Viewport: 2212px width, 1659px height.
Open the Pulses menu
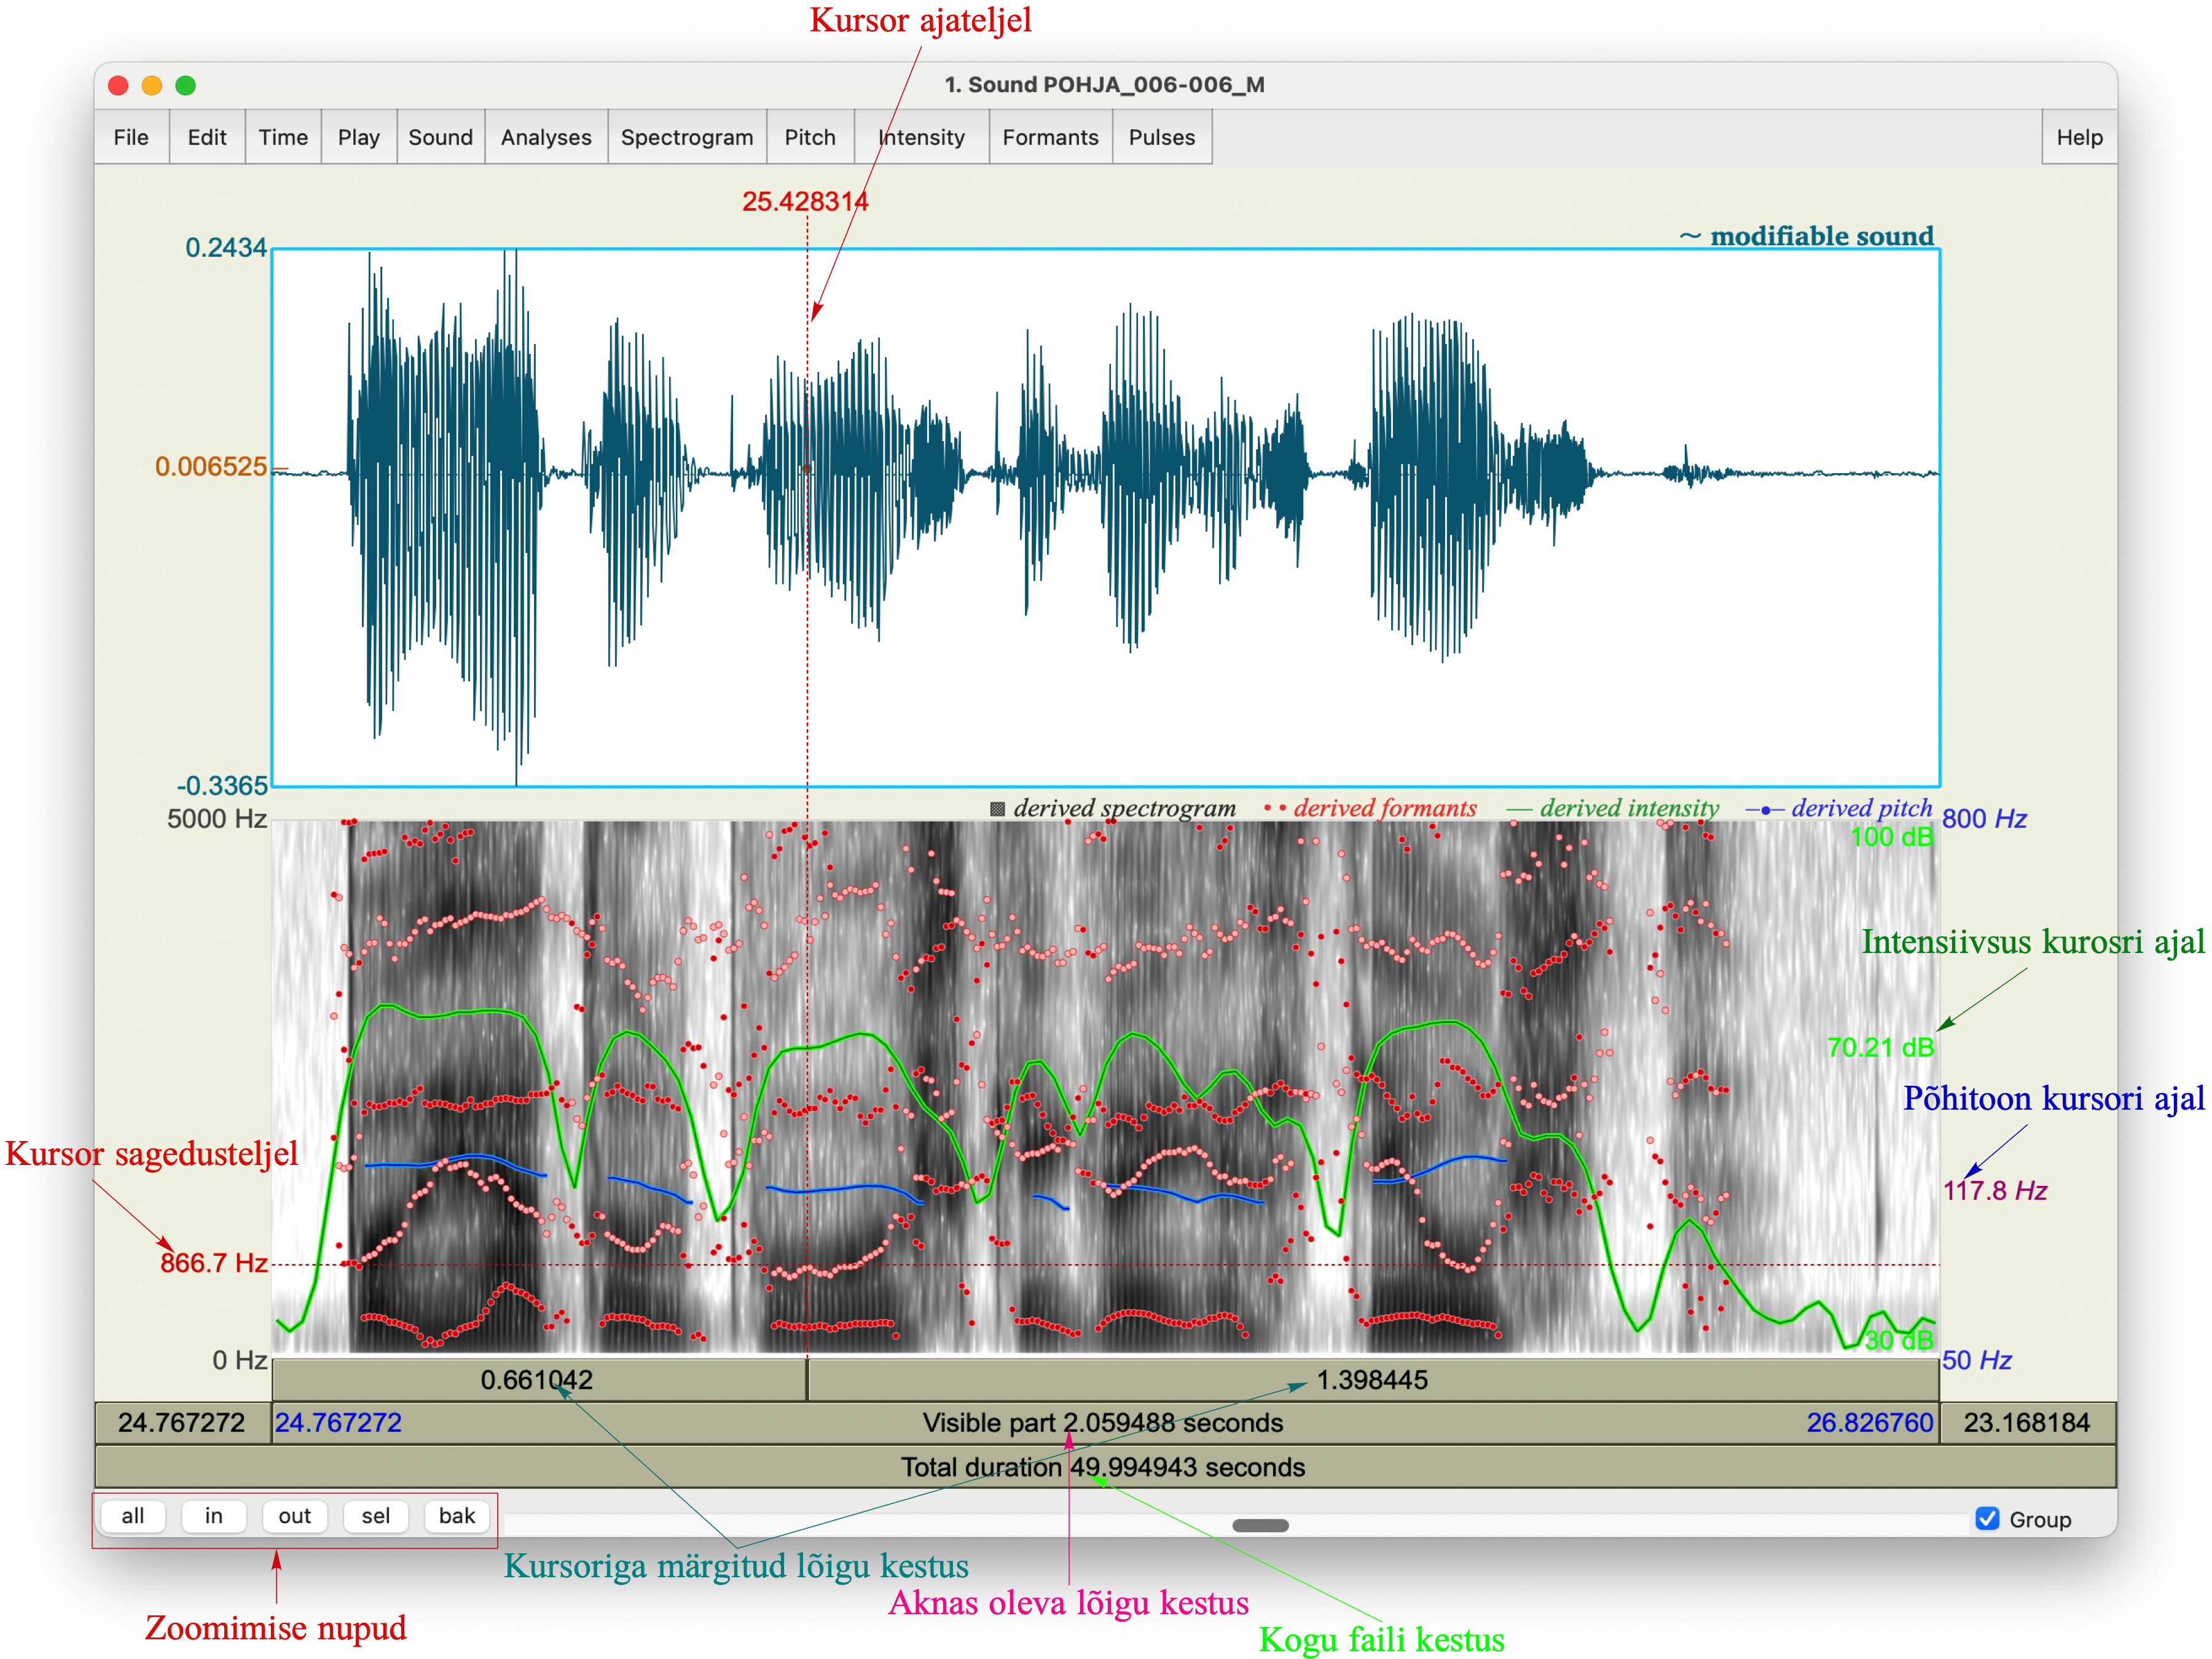1162,137
